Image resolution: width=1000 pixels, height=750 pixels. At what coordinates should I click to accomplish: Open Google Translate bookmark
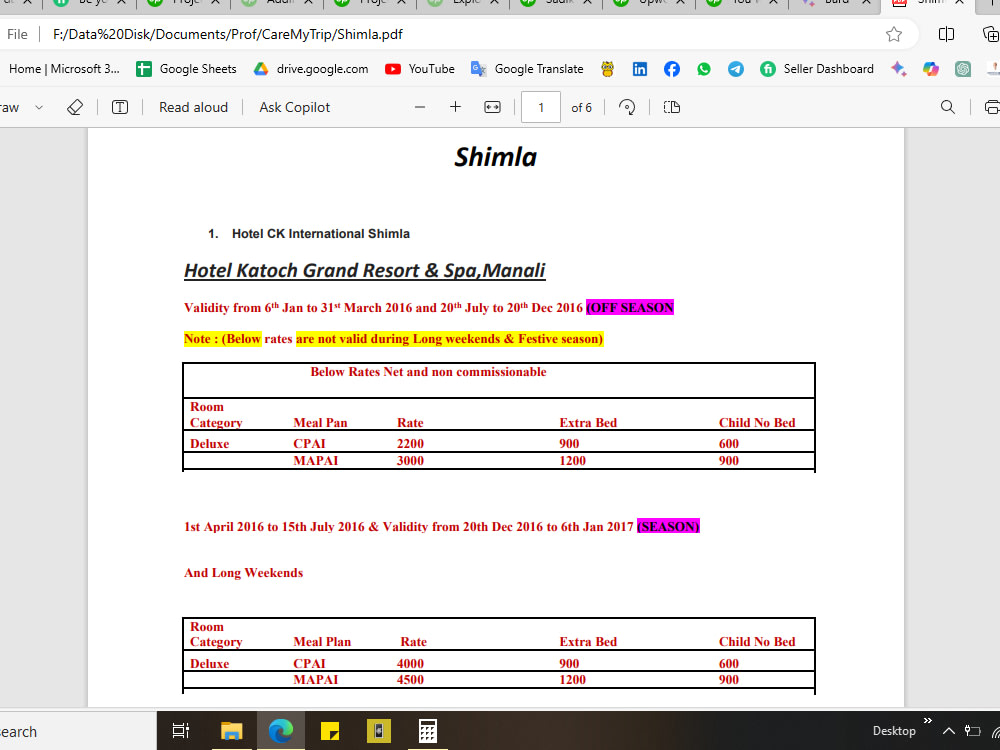click(x=527, y=69)
